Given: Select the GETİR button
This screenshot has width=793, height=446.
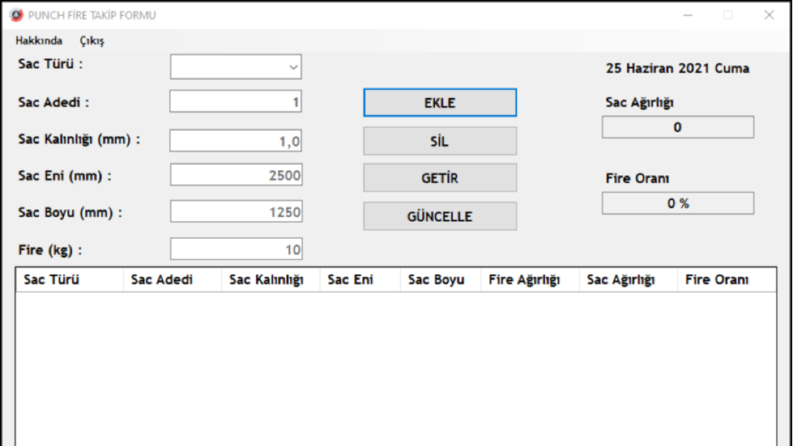Looking at the screenshot, I should pos(440,178).
